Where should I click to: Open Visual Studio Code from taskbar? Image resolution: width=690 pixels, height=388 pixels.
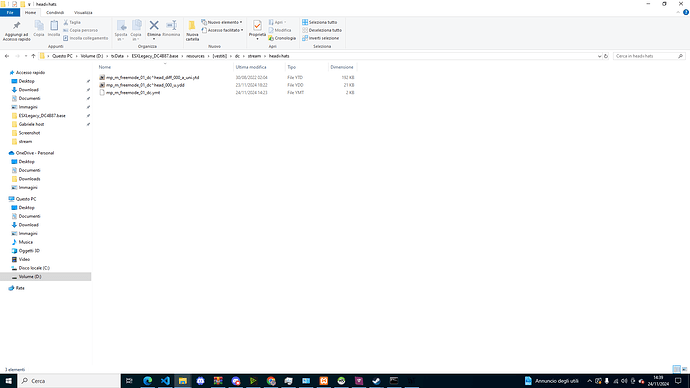pyautogui.click(x=165, y=381)
